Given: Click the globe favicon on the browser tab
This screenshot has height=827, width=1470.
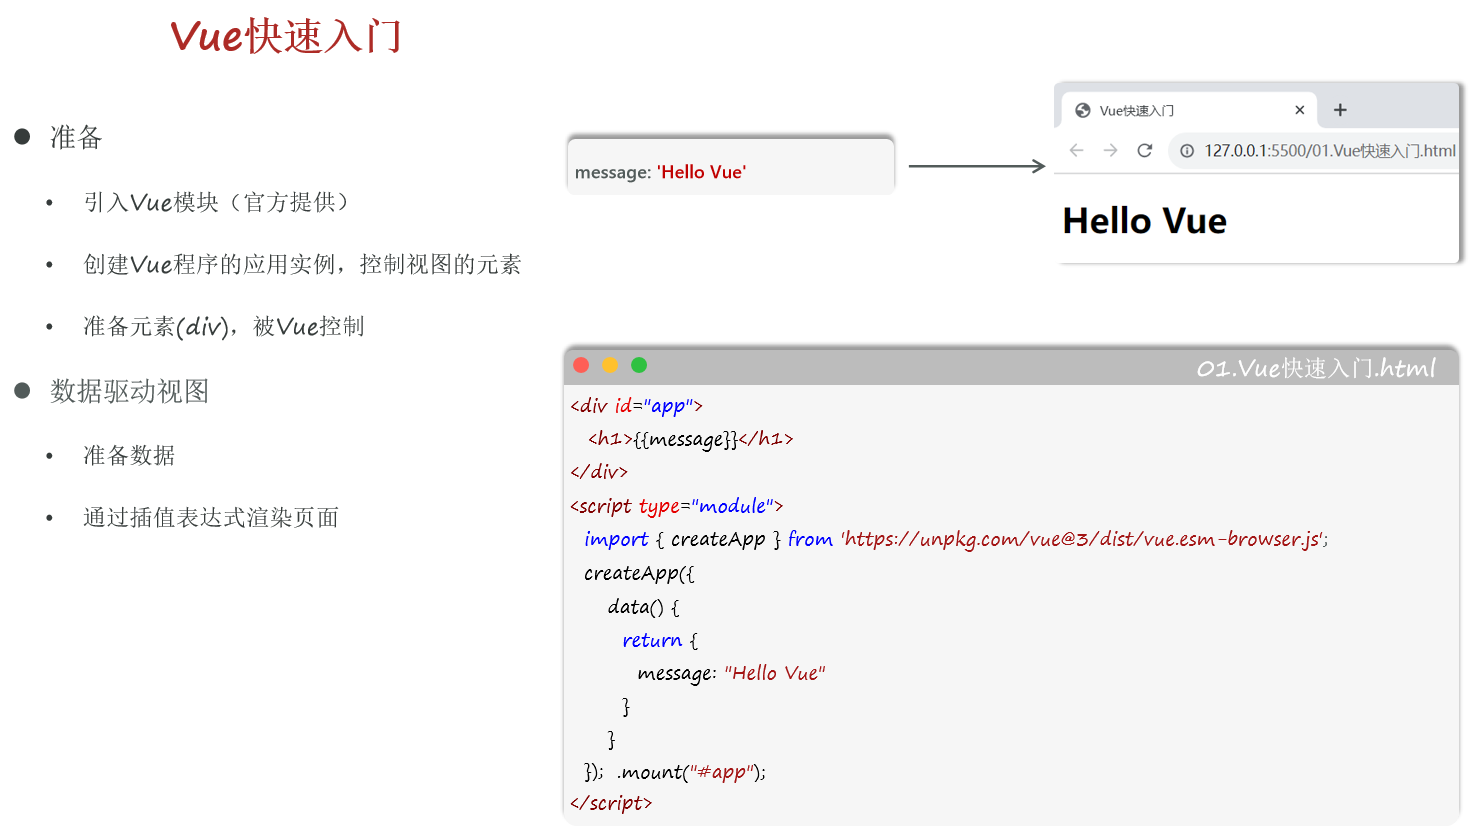Looking at the screenshot, I should tap(1082, 110).
